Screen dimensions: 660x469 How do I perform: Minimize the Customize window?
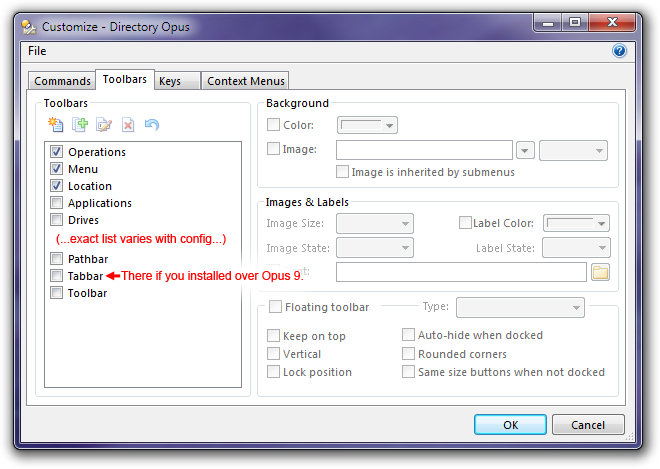point(548,23)
